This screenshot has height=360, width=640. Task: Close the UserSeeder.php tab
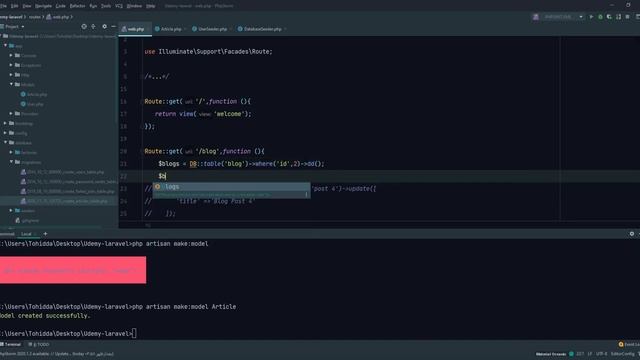(x=231, y=29)
